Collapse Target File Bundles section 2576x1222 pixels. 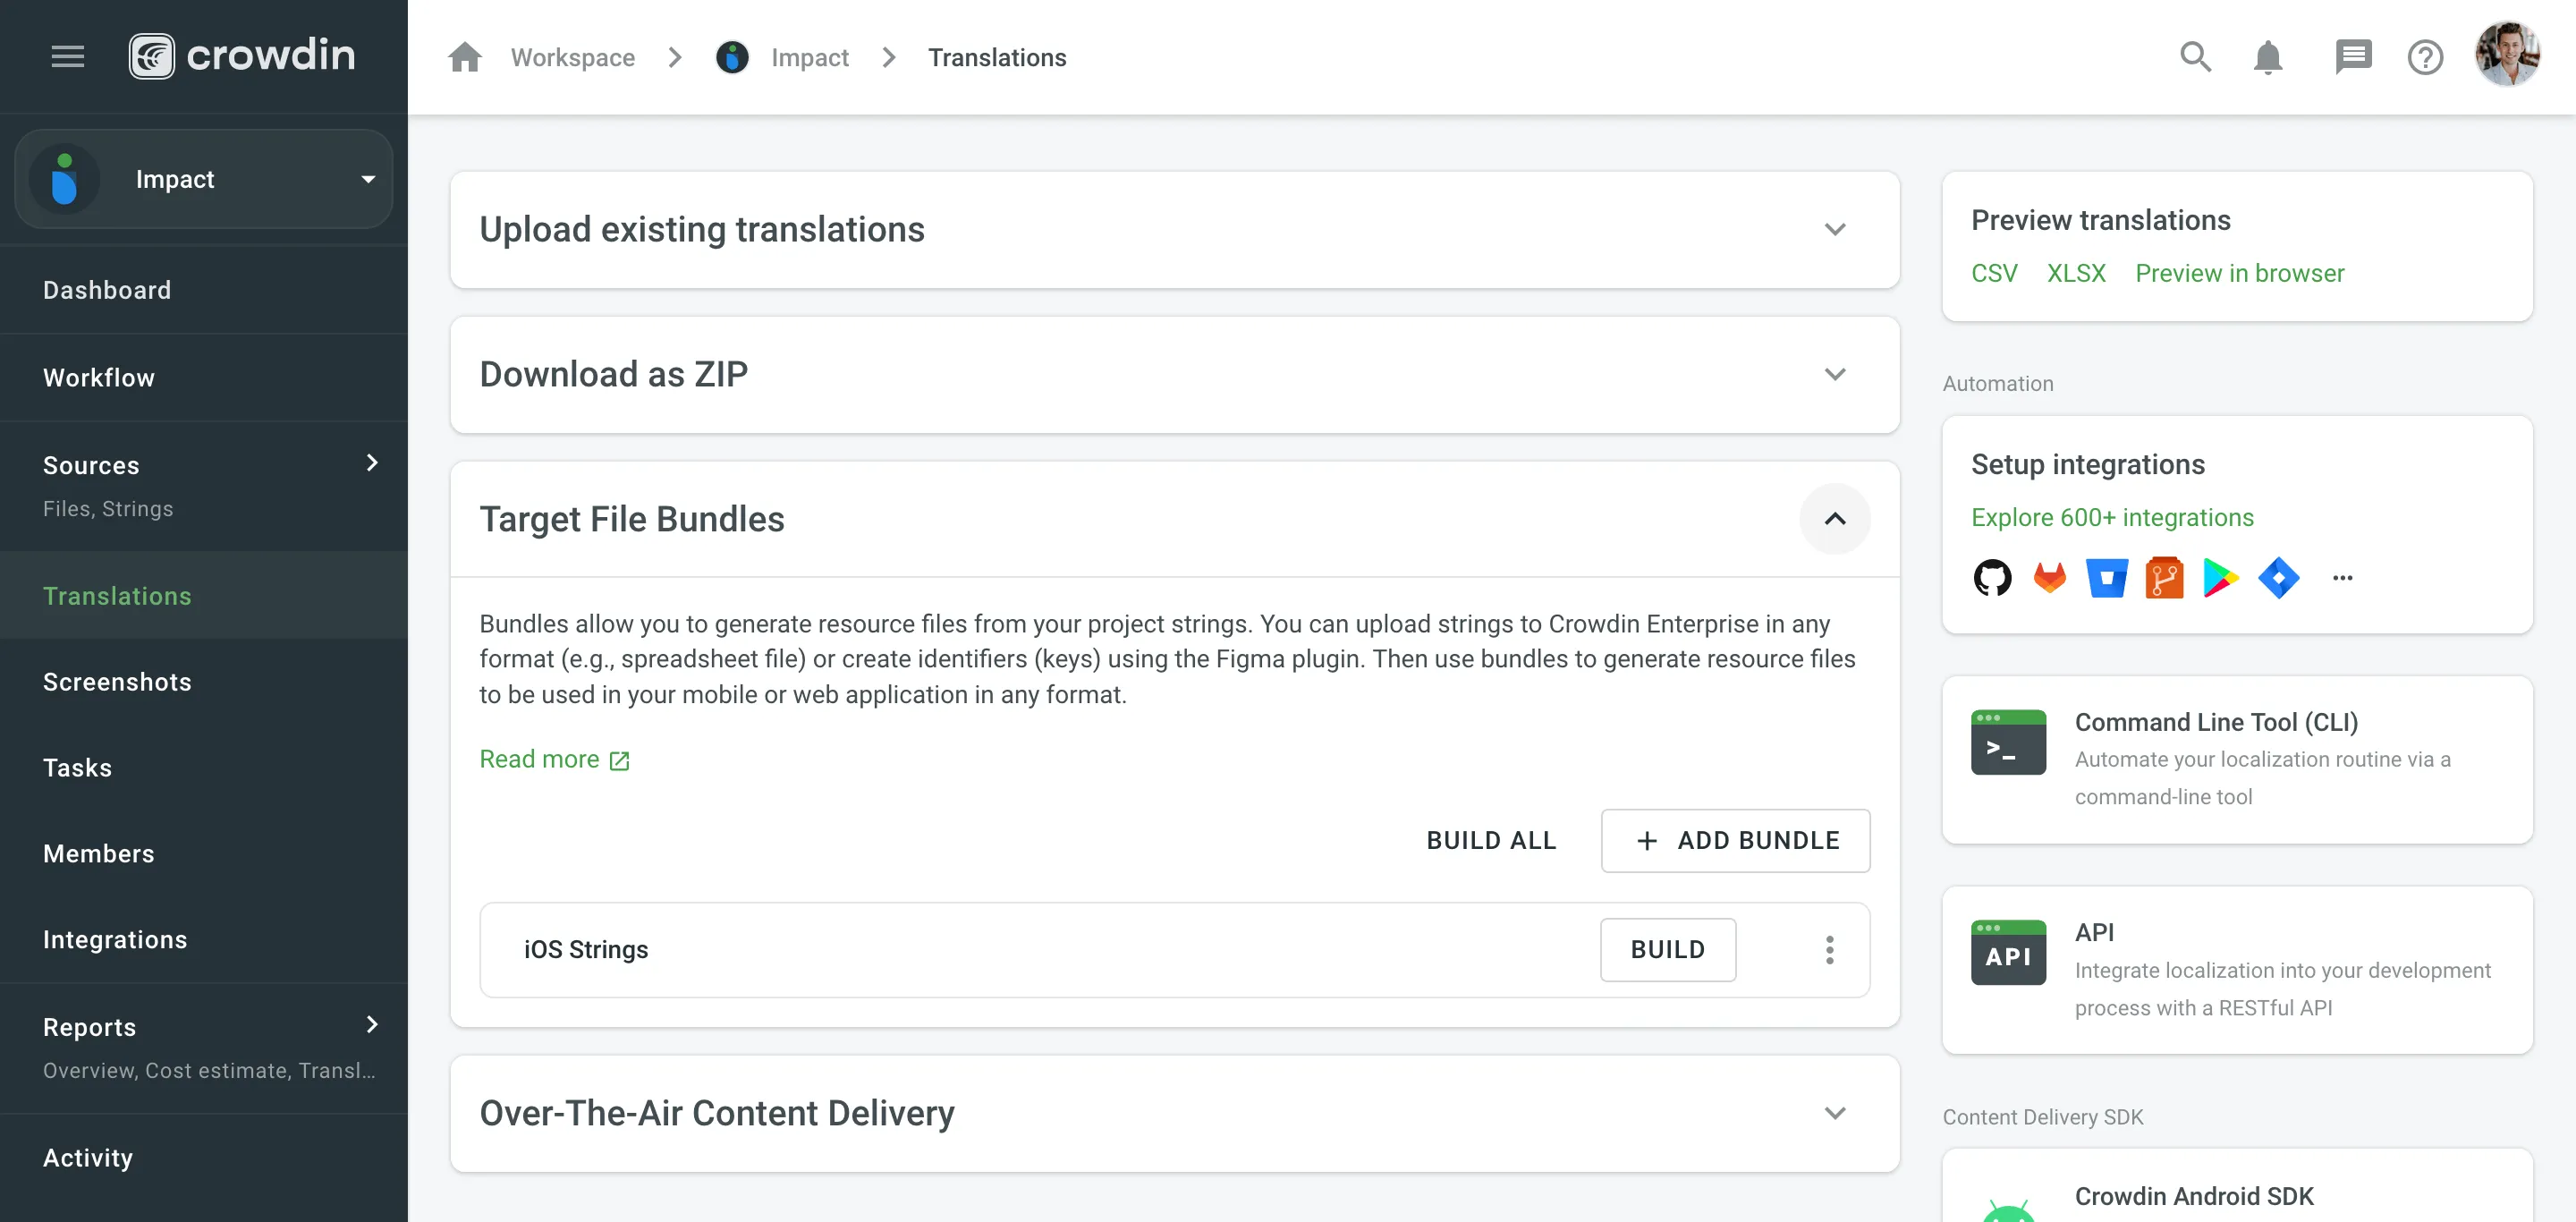tap(1835, 519)
